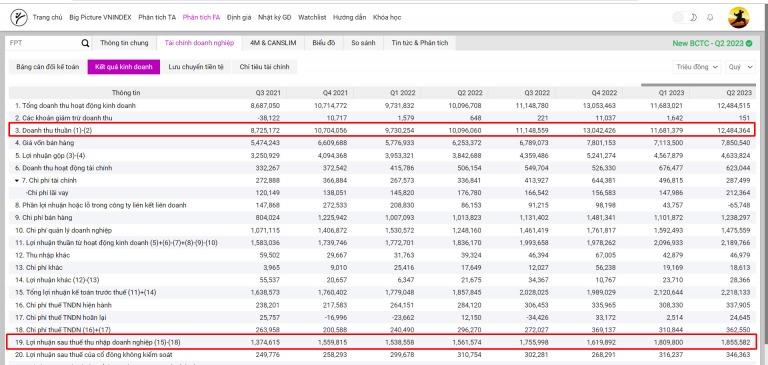This screenshot has width=768, height=365.
Task: Switch to Thông tin chung tab
Action: click(x=124, y=43)
